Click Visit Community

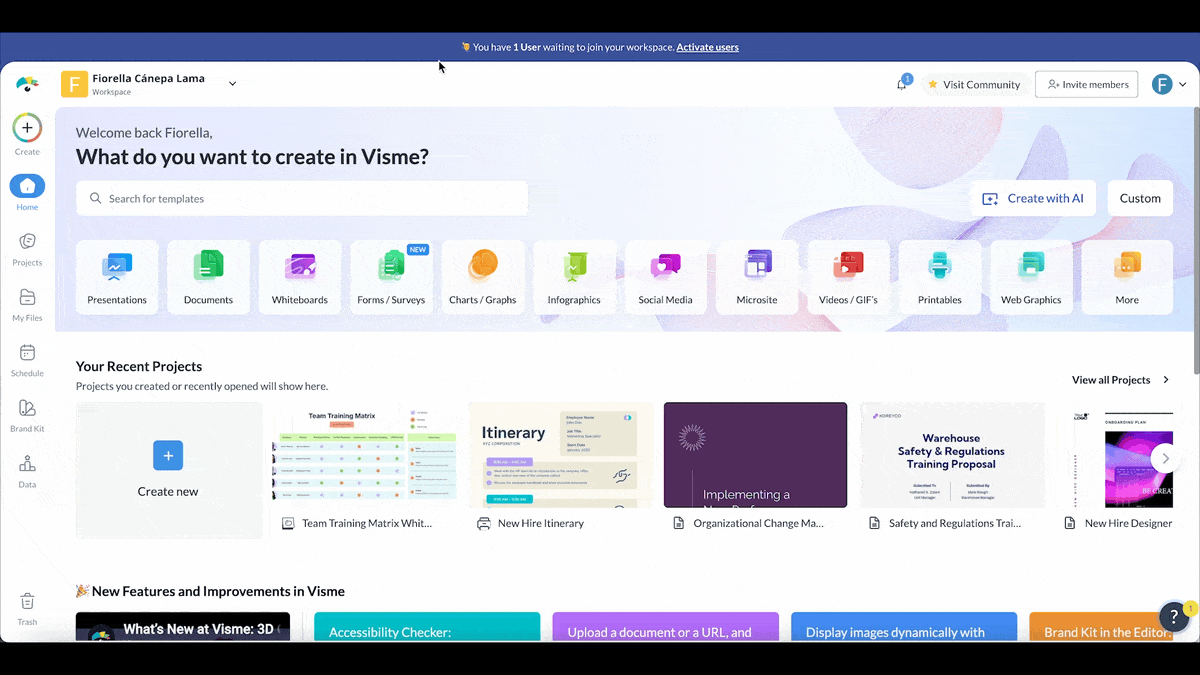pos(974,85)
